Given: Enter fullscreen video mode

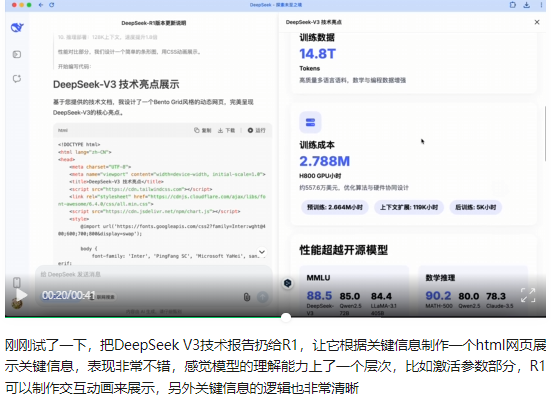Looking at the screenshot, I should click(x=528, y=295).
